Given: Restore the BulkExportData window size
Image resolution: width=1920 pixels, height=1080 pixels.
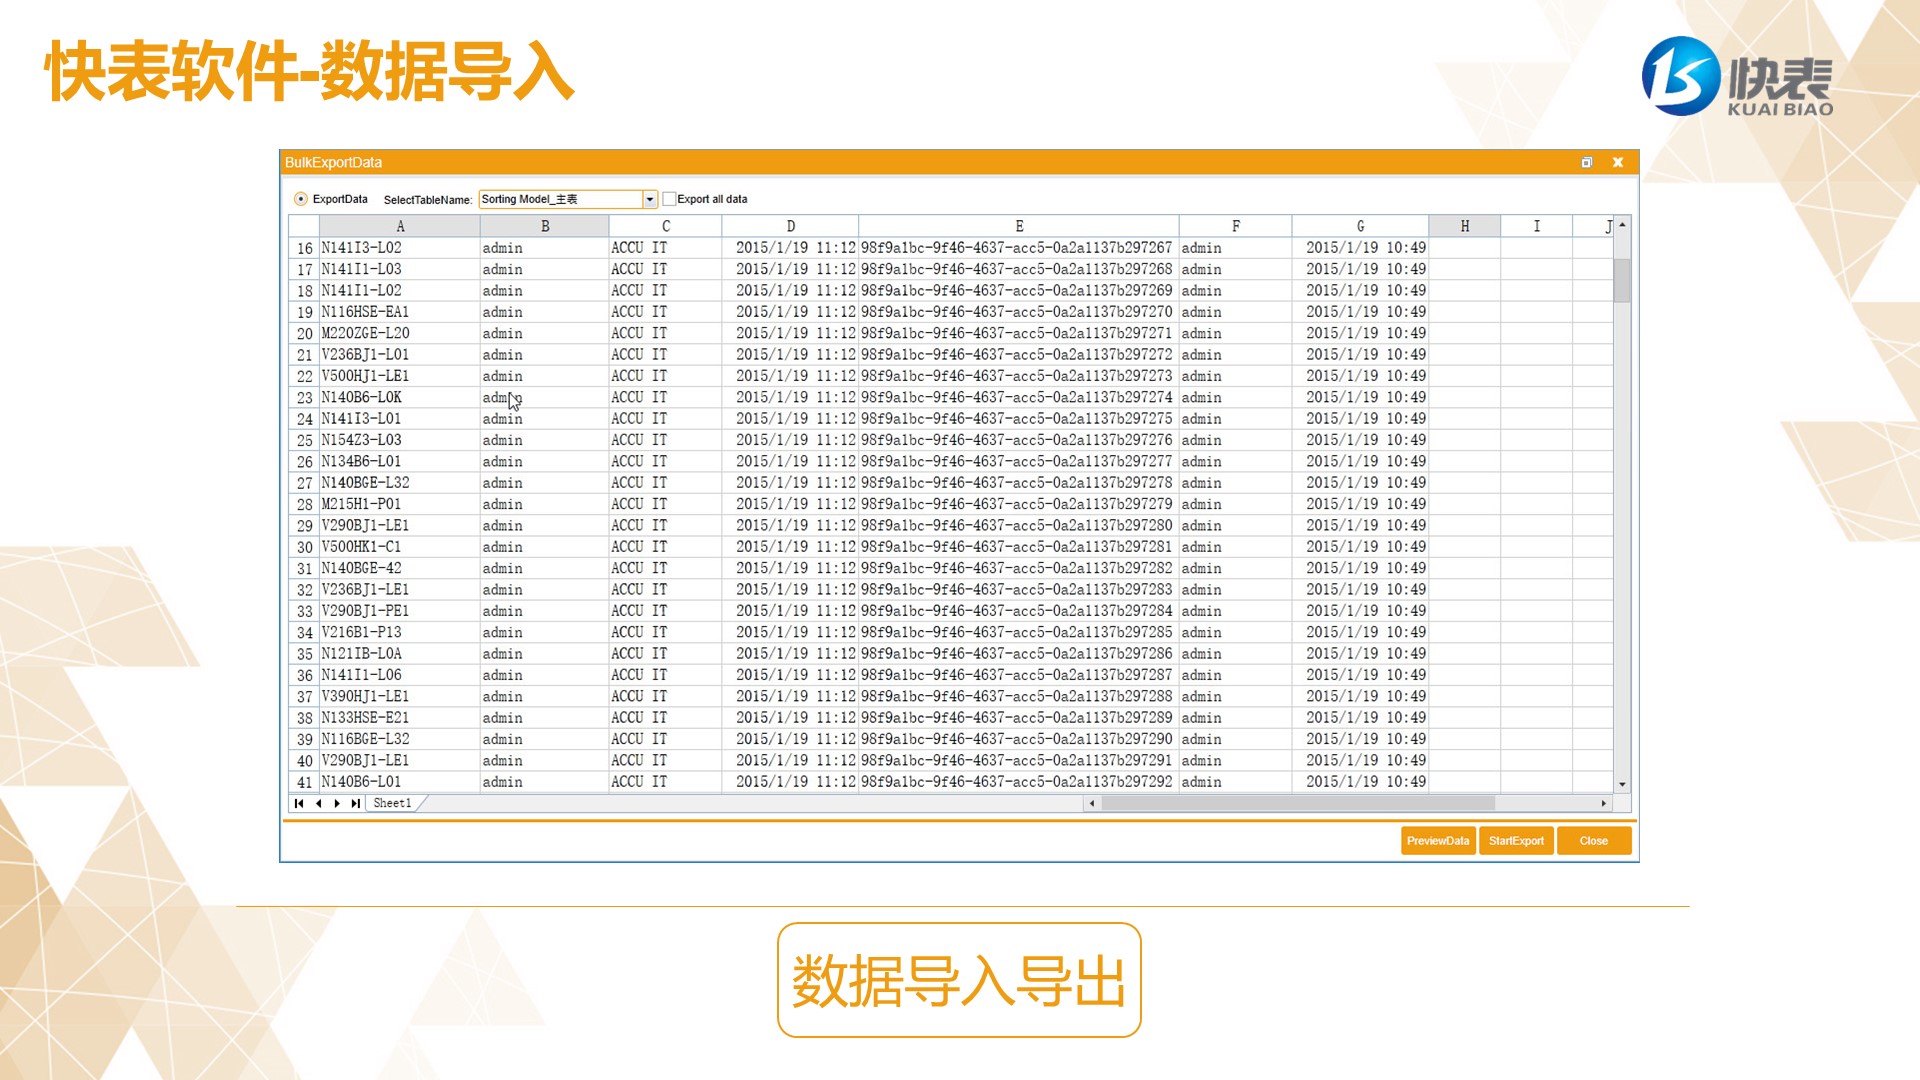Looking at the screenshot, I should click(x=1586, y=162).
